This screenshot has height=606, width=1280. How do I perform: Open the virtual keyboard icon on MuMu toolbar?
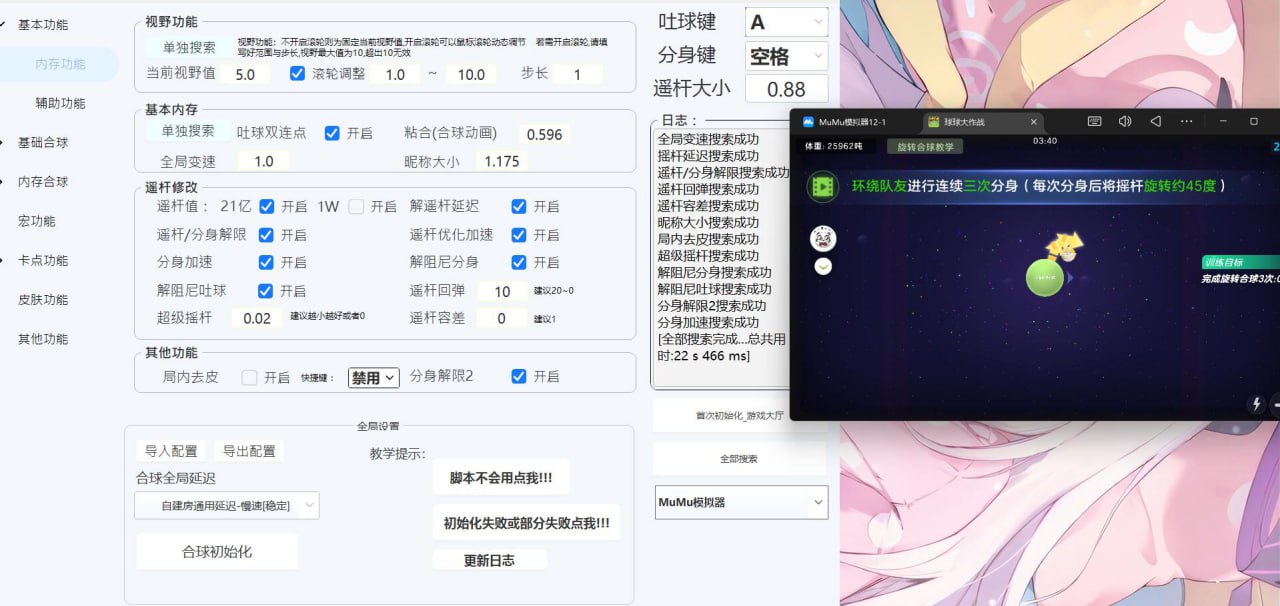1095,121
